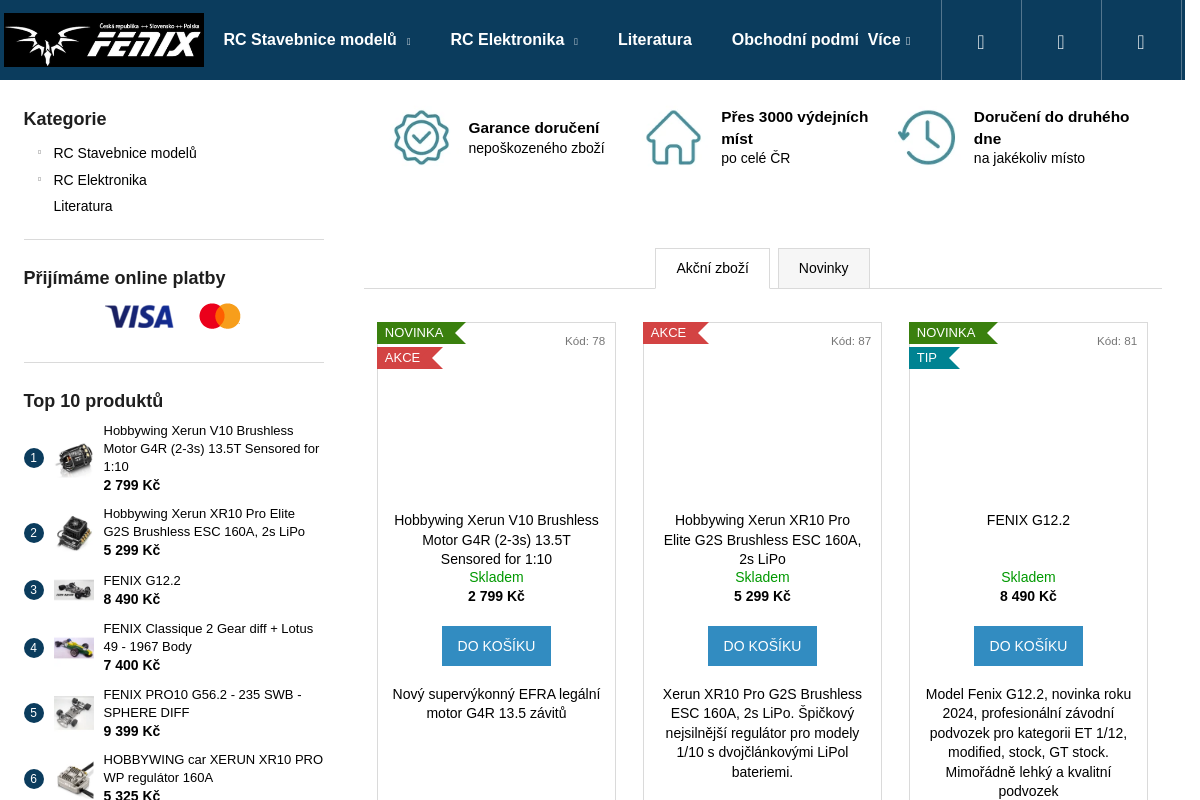Open FENIX Classique 2 thumbnail in Top 10
Viewport: 1200px width, 800px height.
(x=74, y=648)
